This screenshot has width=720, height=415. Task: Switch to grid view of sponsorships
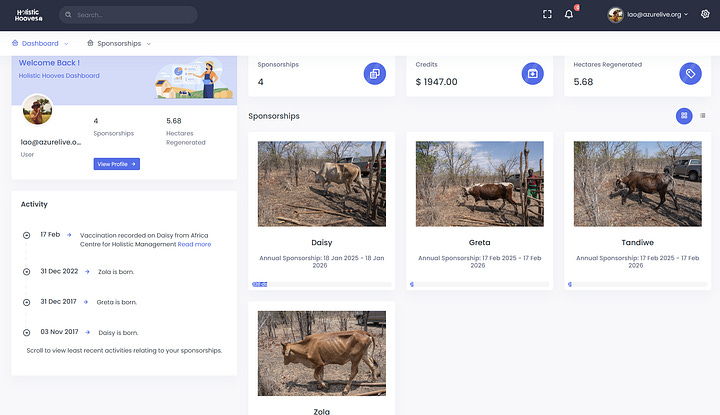684,116
